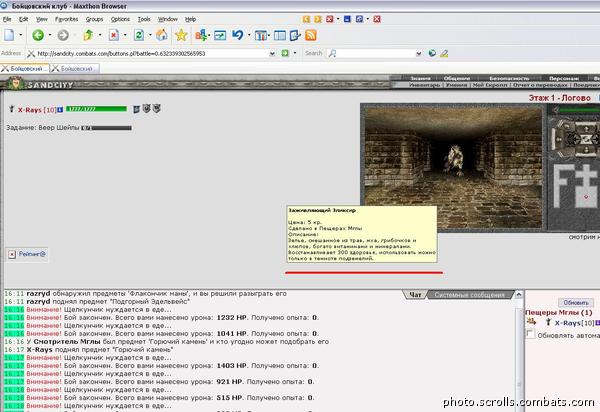Switch to Системные сообщения tab

click(x=470, y=295)
